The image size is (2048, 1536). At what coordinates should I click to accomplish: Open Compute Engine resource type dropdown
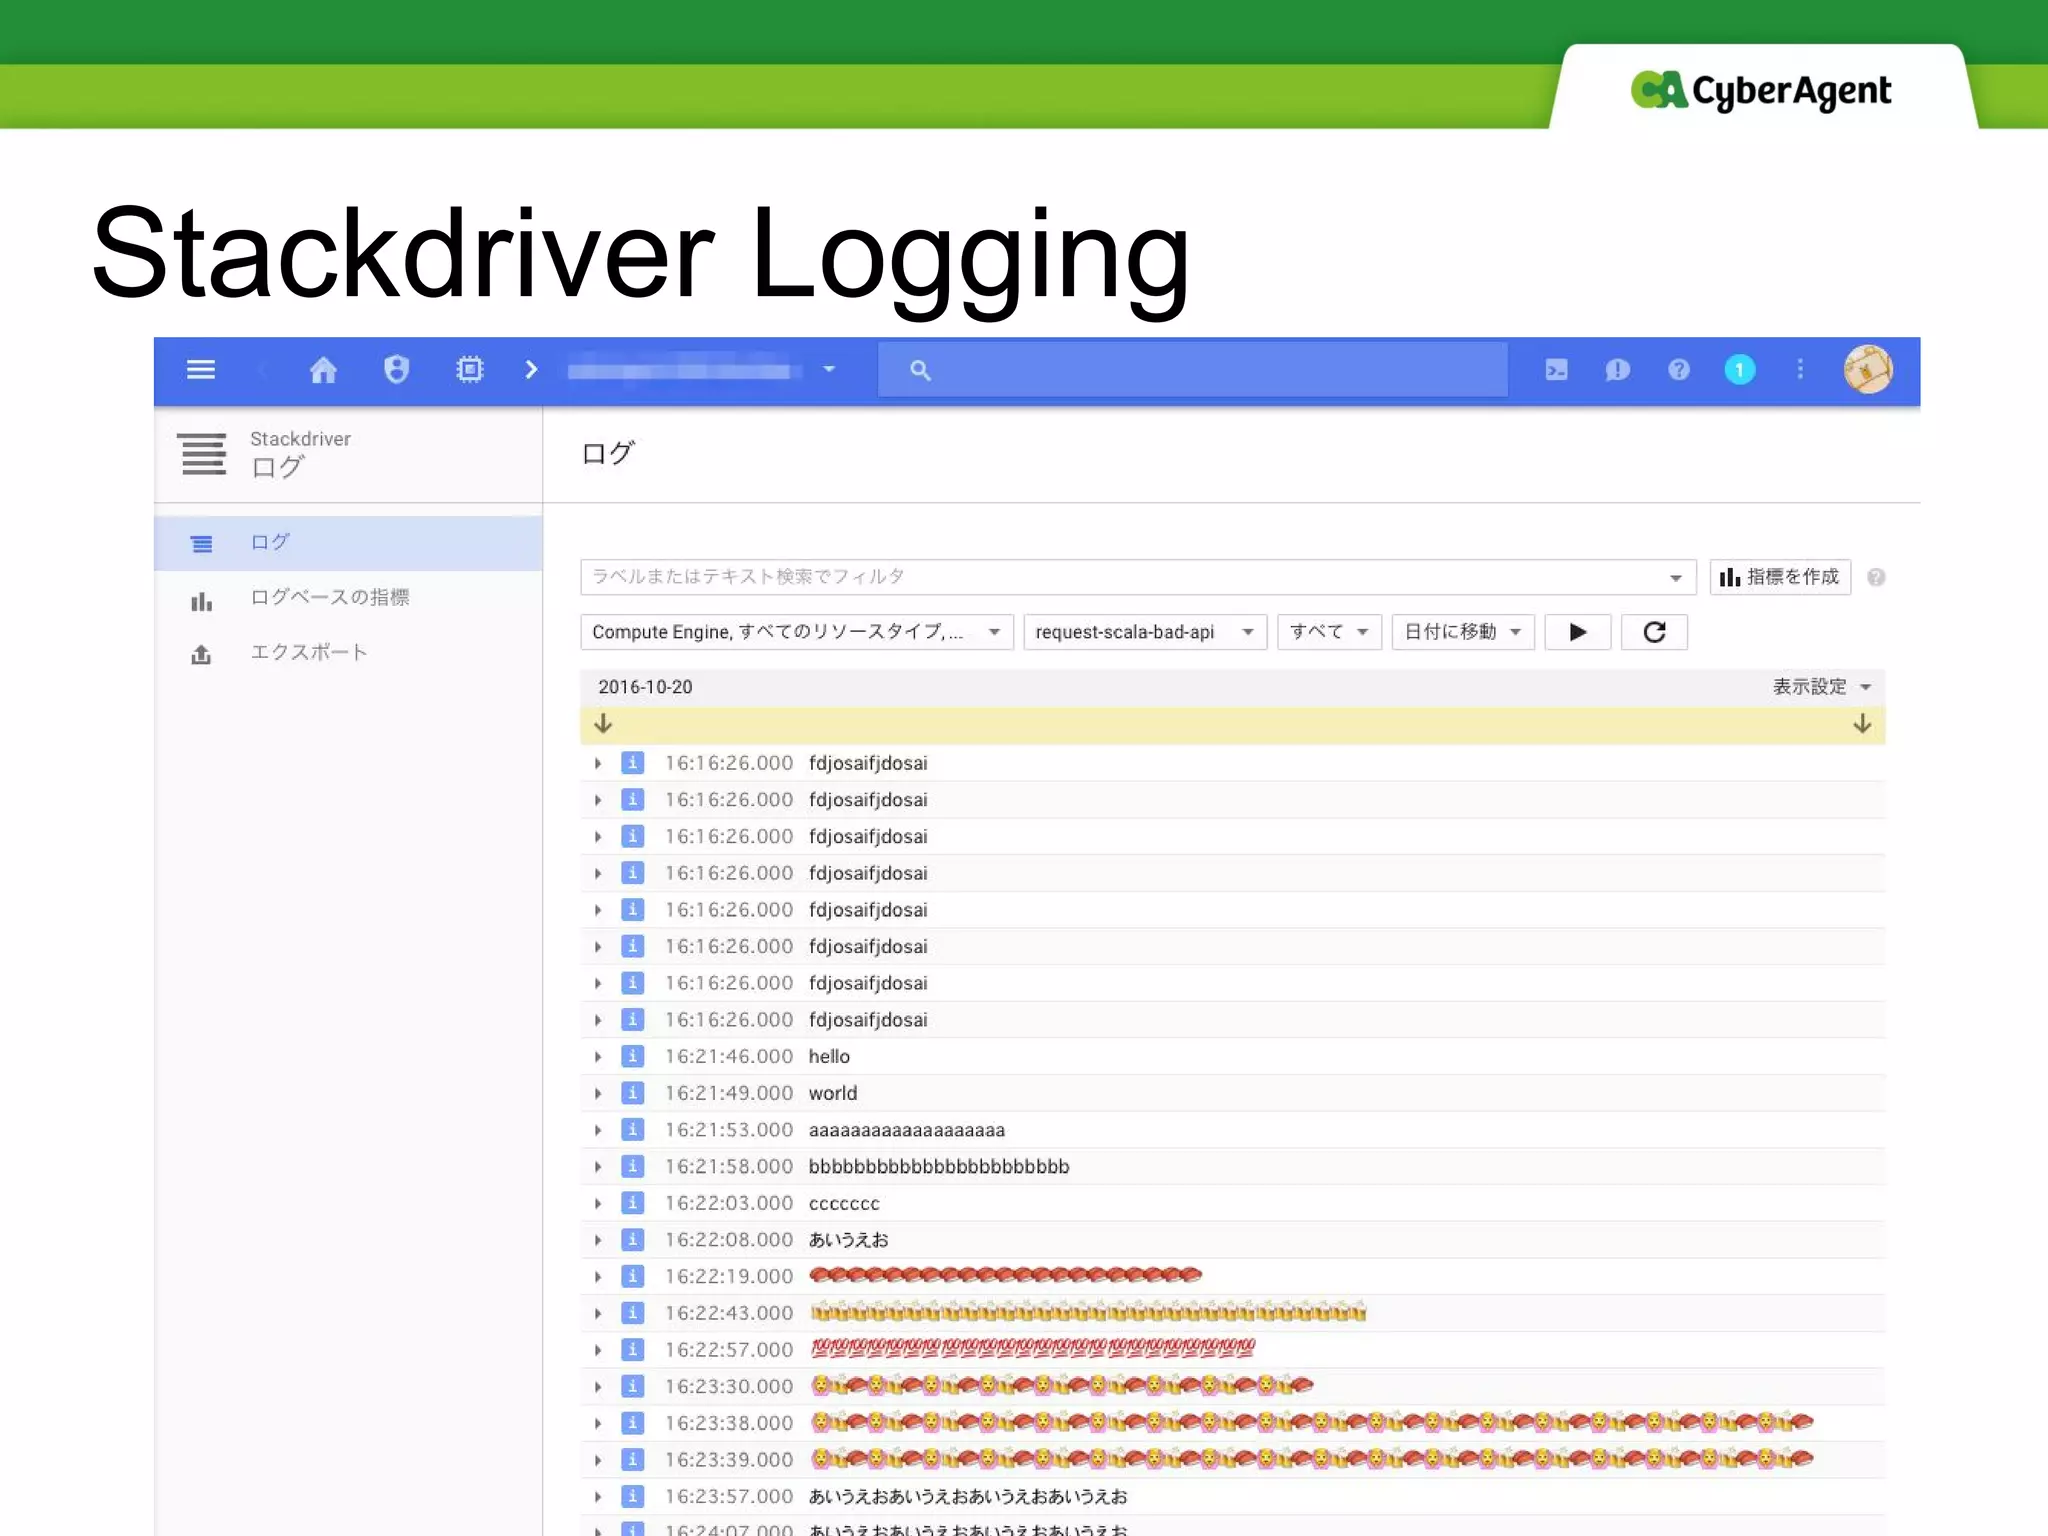point(797,632)
